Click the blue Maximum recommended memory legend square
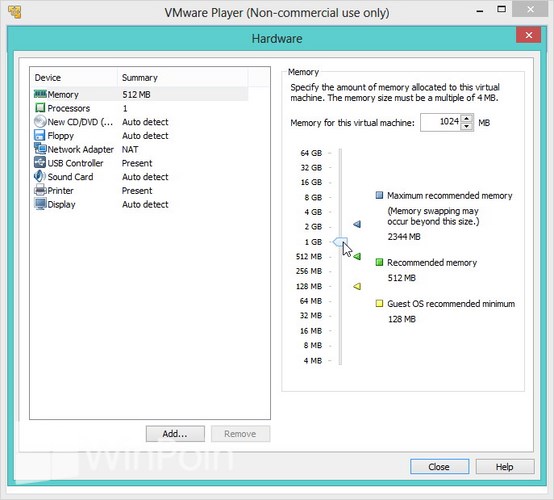Image resolution: width=554 pixels, height=500 pixels. (379, 195)
